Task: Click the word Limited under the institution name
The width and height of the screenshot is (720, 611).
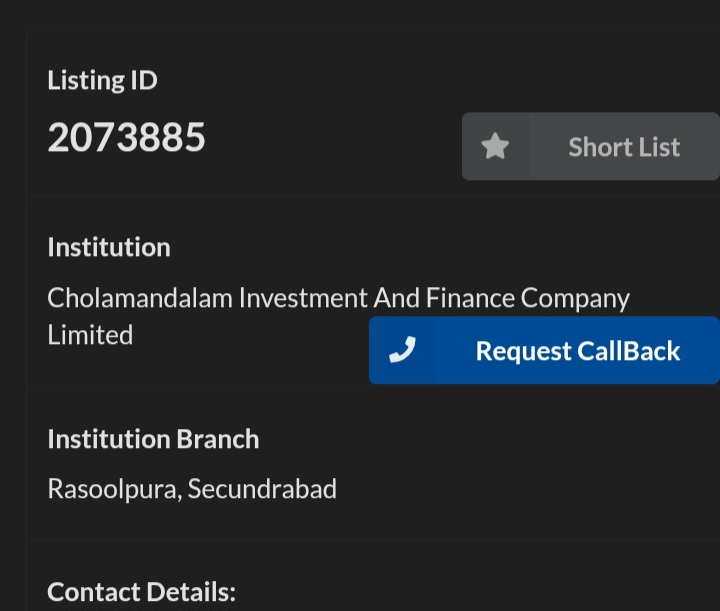Action: pos(90,335)
